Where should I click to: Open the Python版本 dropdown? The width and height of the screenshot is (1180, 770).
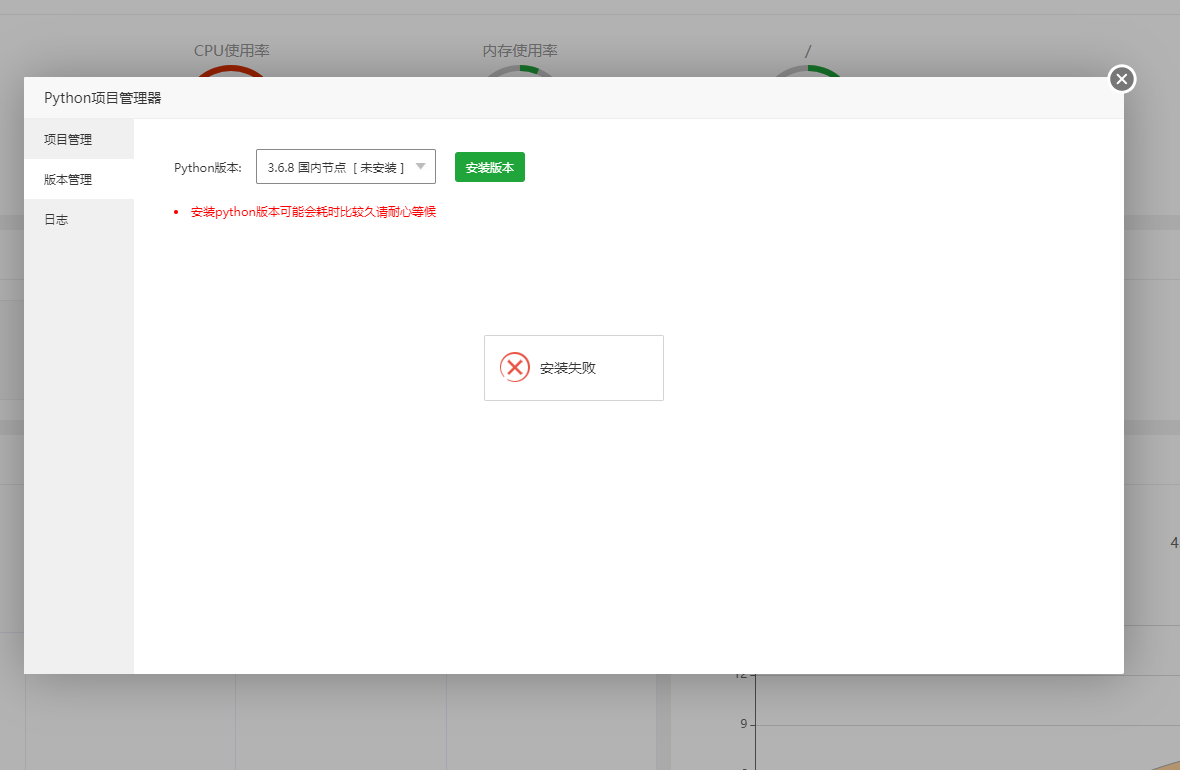point(345,167)
